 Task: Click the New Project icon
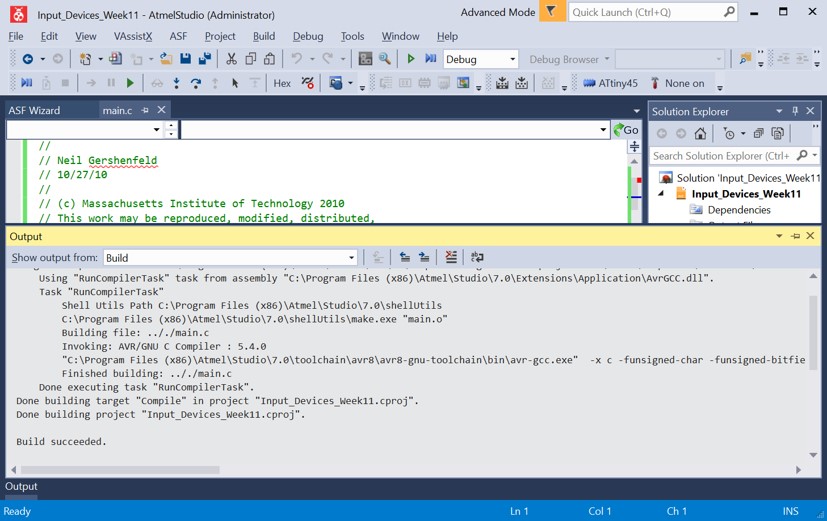pyautogui.click(x=85, y=59)
